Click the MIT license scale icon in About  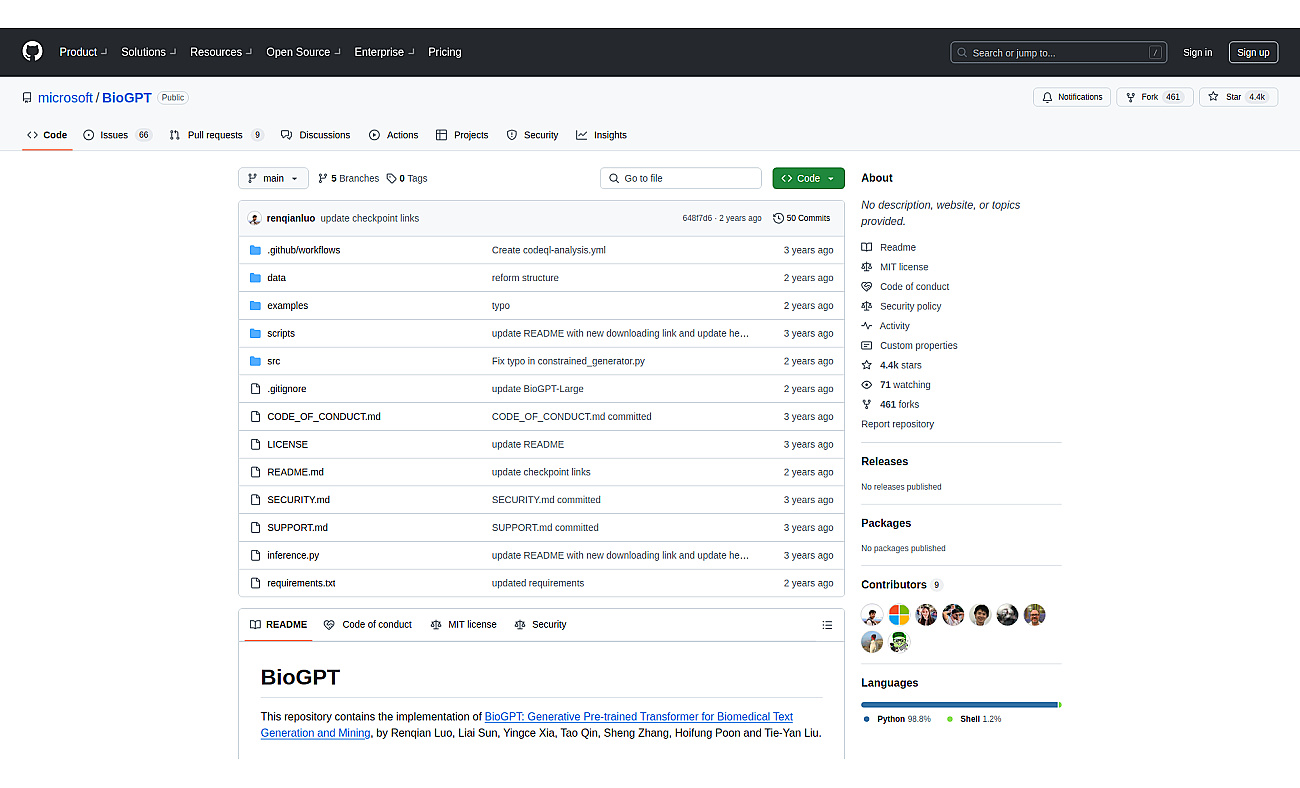pyautogui.click(x=867, y=267)
